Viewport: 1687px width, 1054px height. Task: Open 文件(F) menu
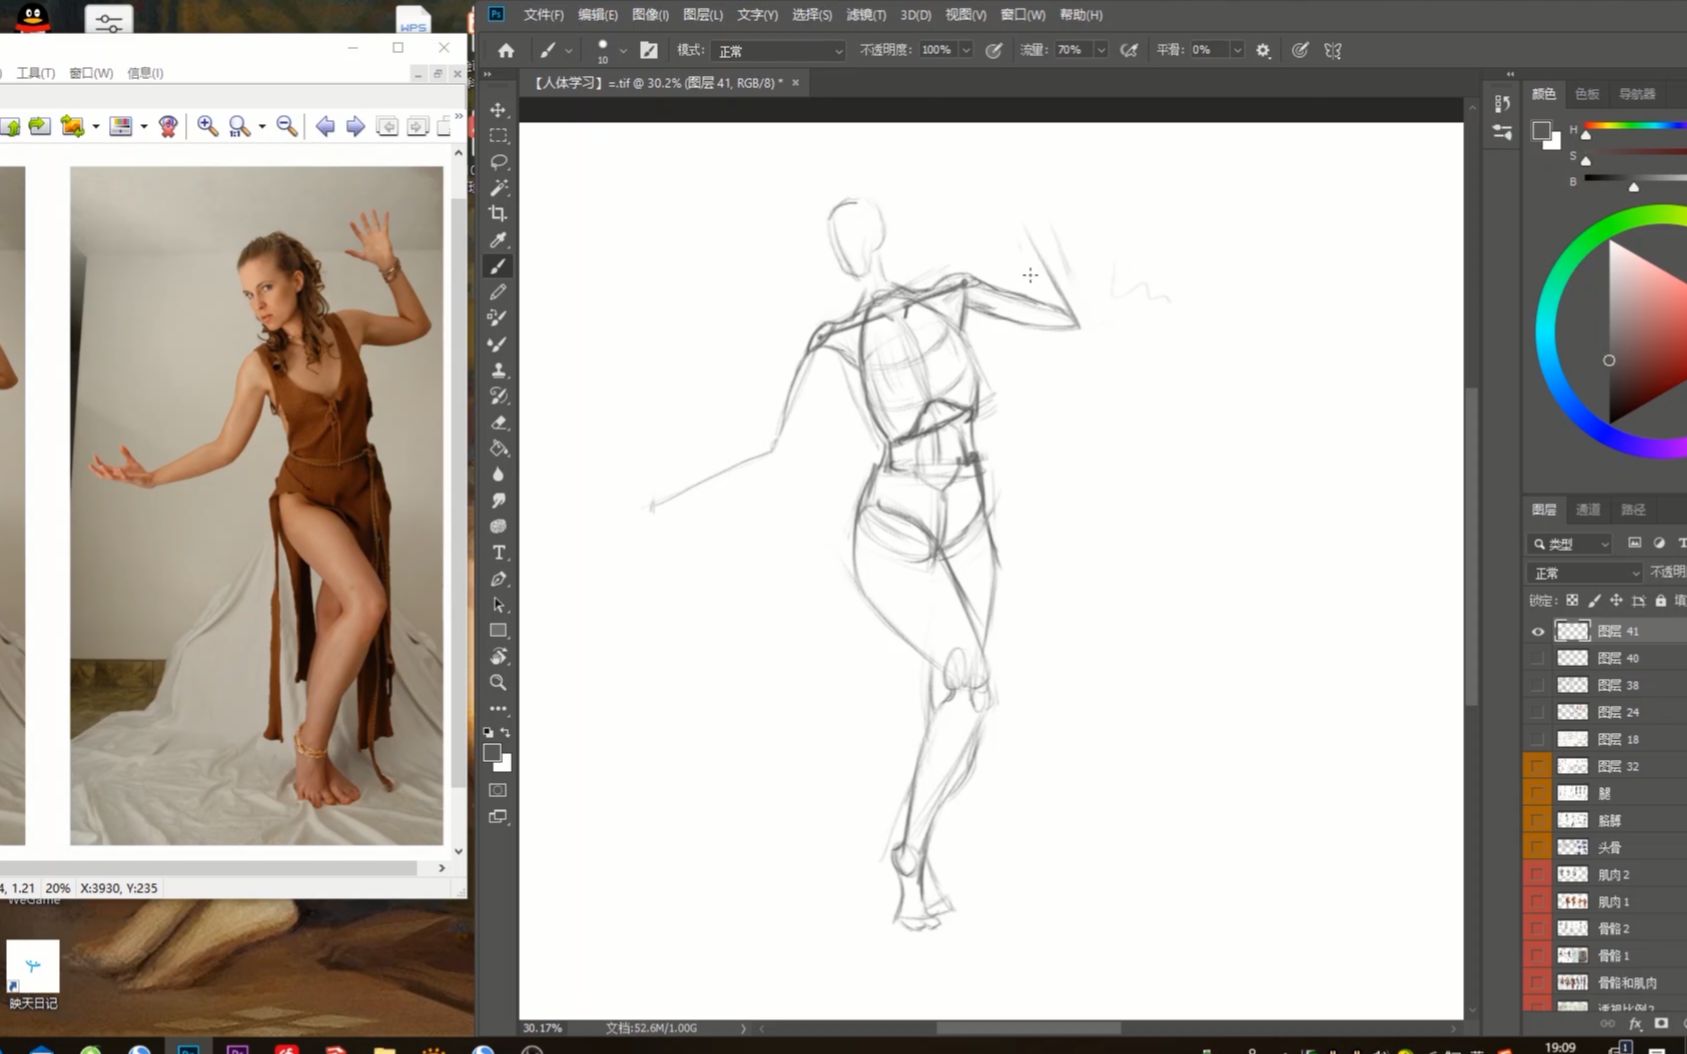[543, 15]
